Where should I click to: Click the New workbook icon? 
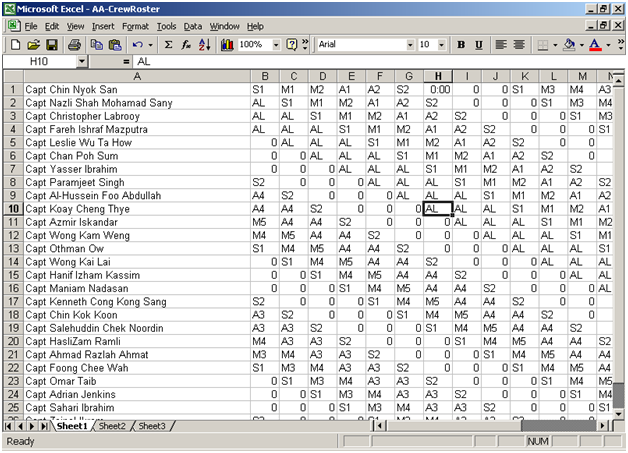click(x=16, y=45)
